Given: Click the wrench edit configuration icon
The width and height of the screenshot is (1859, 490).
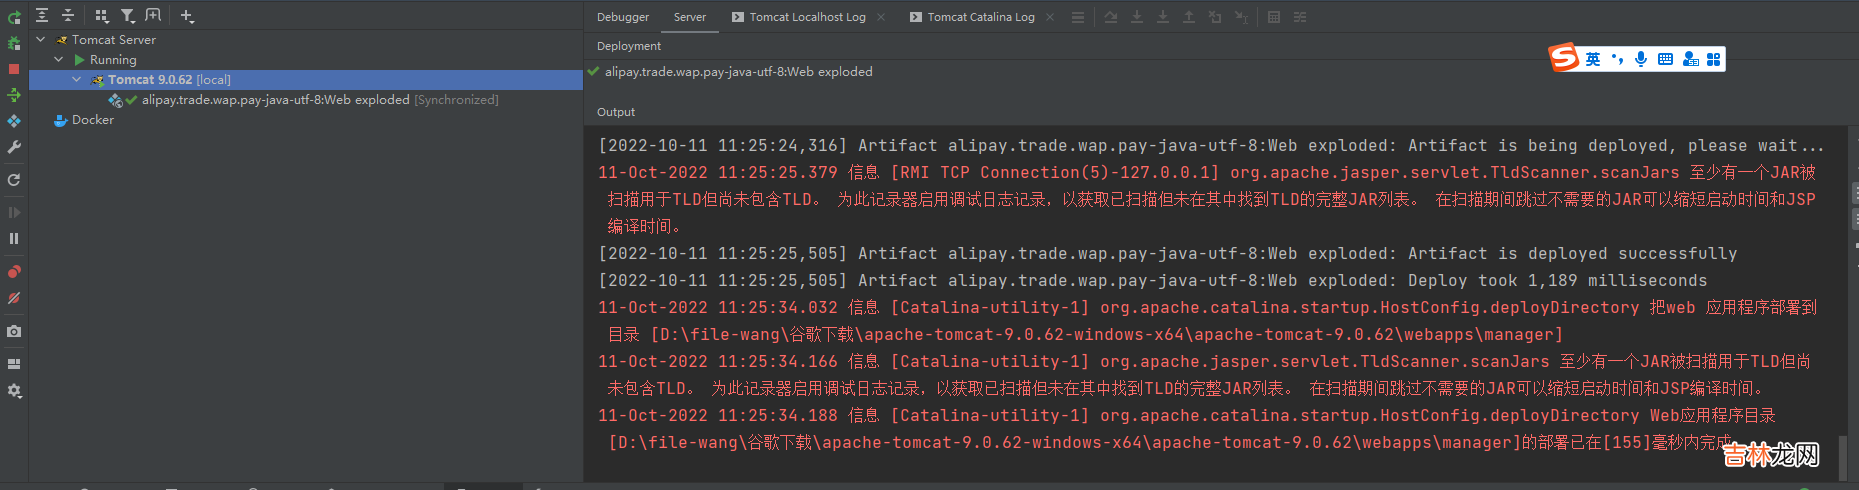Looking at the screenshot, I should (x=14, y=147).
